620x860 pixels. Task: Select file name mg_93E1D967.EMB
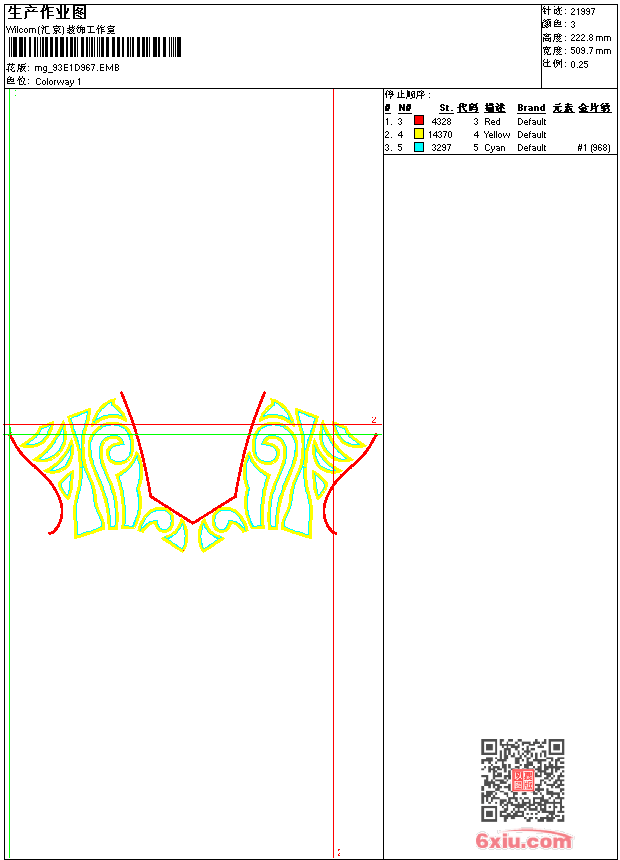click(77, 67)
